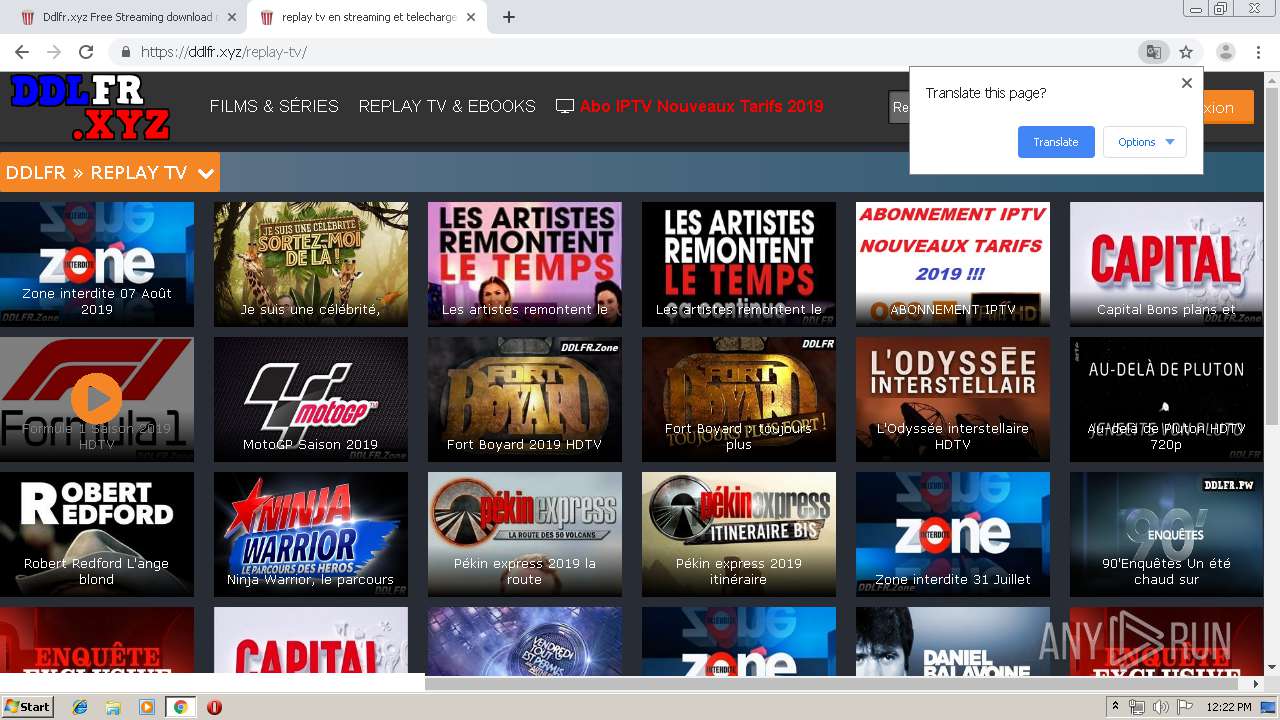Click the orange Connexion button
The height and width of the screenshot is (720, 1280).
pos(1228,107)
